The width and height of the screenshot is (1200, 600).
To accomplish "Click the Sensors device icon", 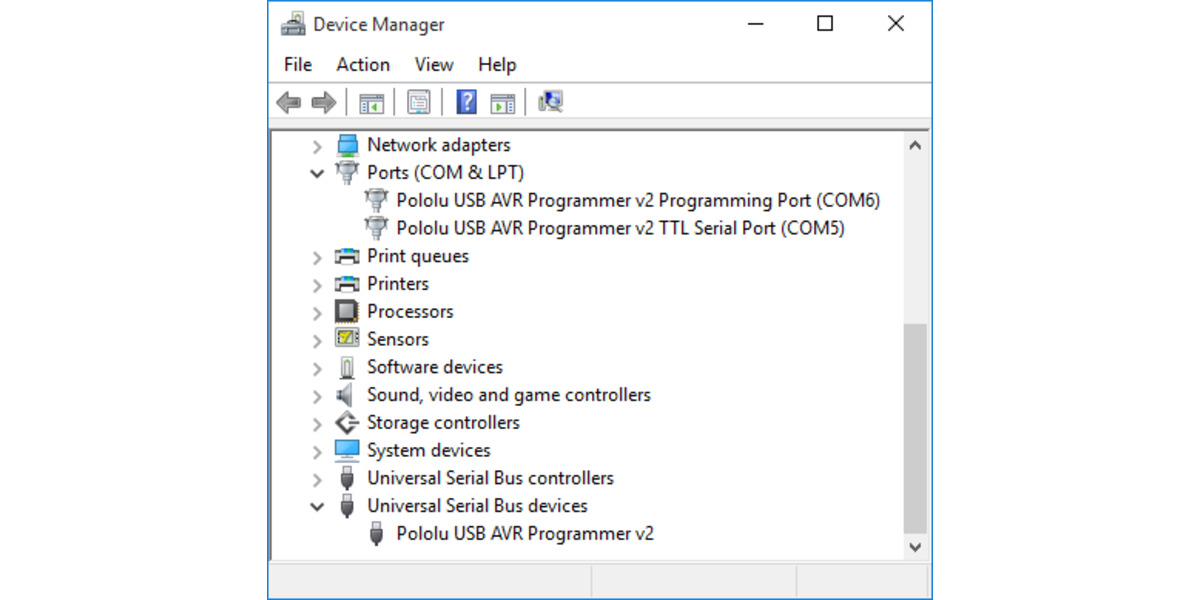I will [x=347, y=339].
